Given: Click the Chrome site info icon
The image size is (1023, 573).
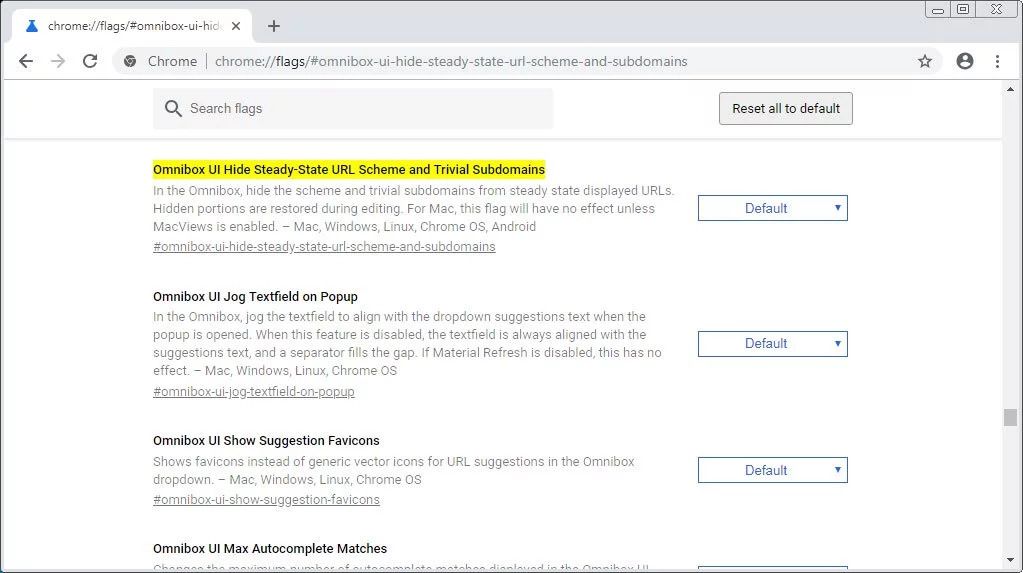Looking at the screenshot, I should [x=130, y=61].
